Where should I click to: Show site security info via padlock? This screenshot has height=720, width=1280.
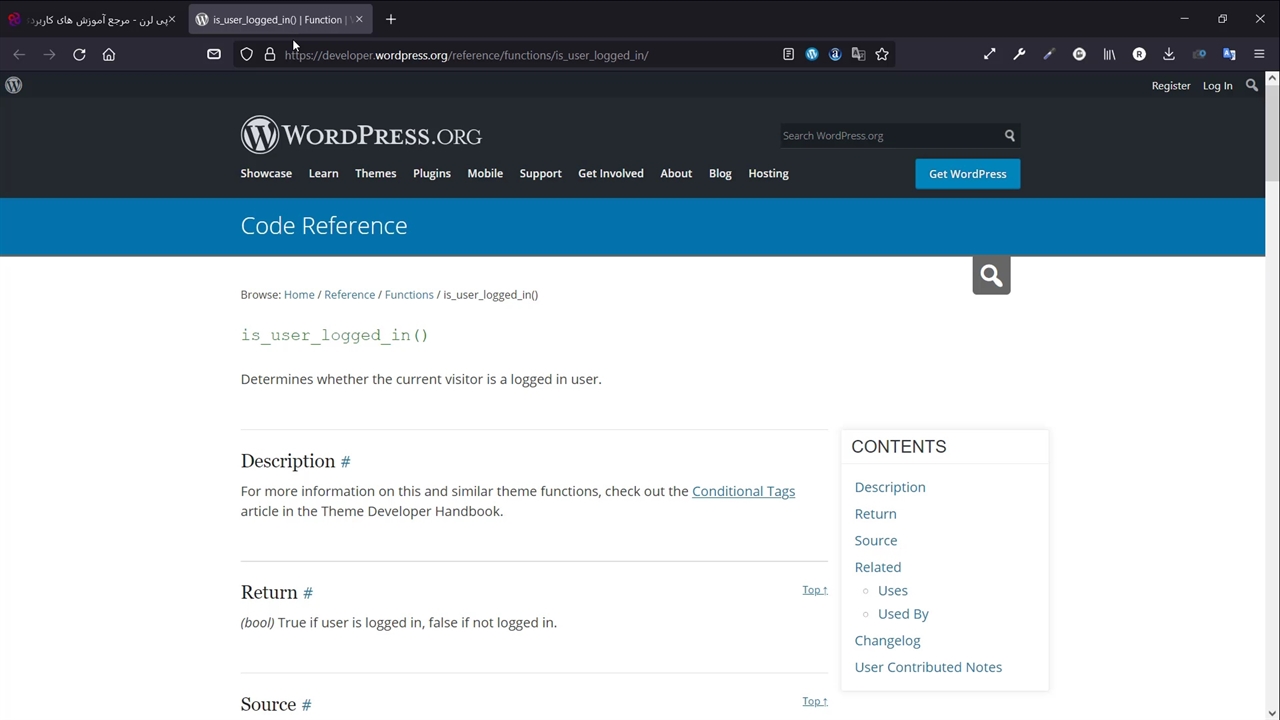tap(270, 55)
